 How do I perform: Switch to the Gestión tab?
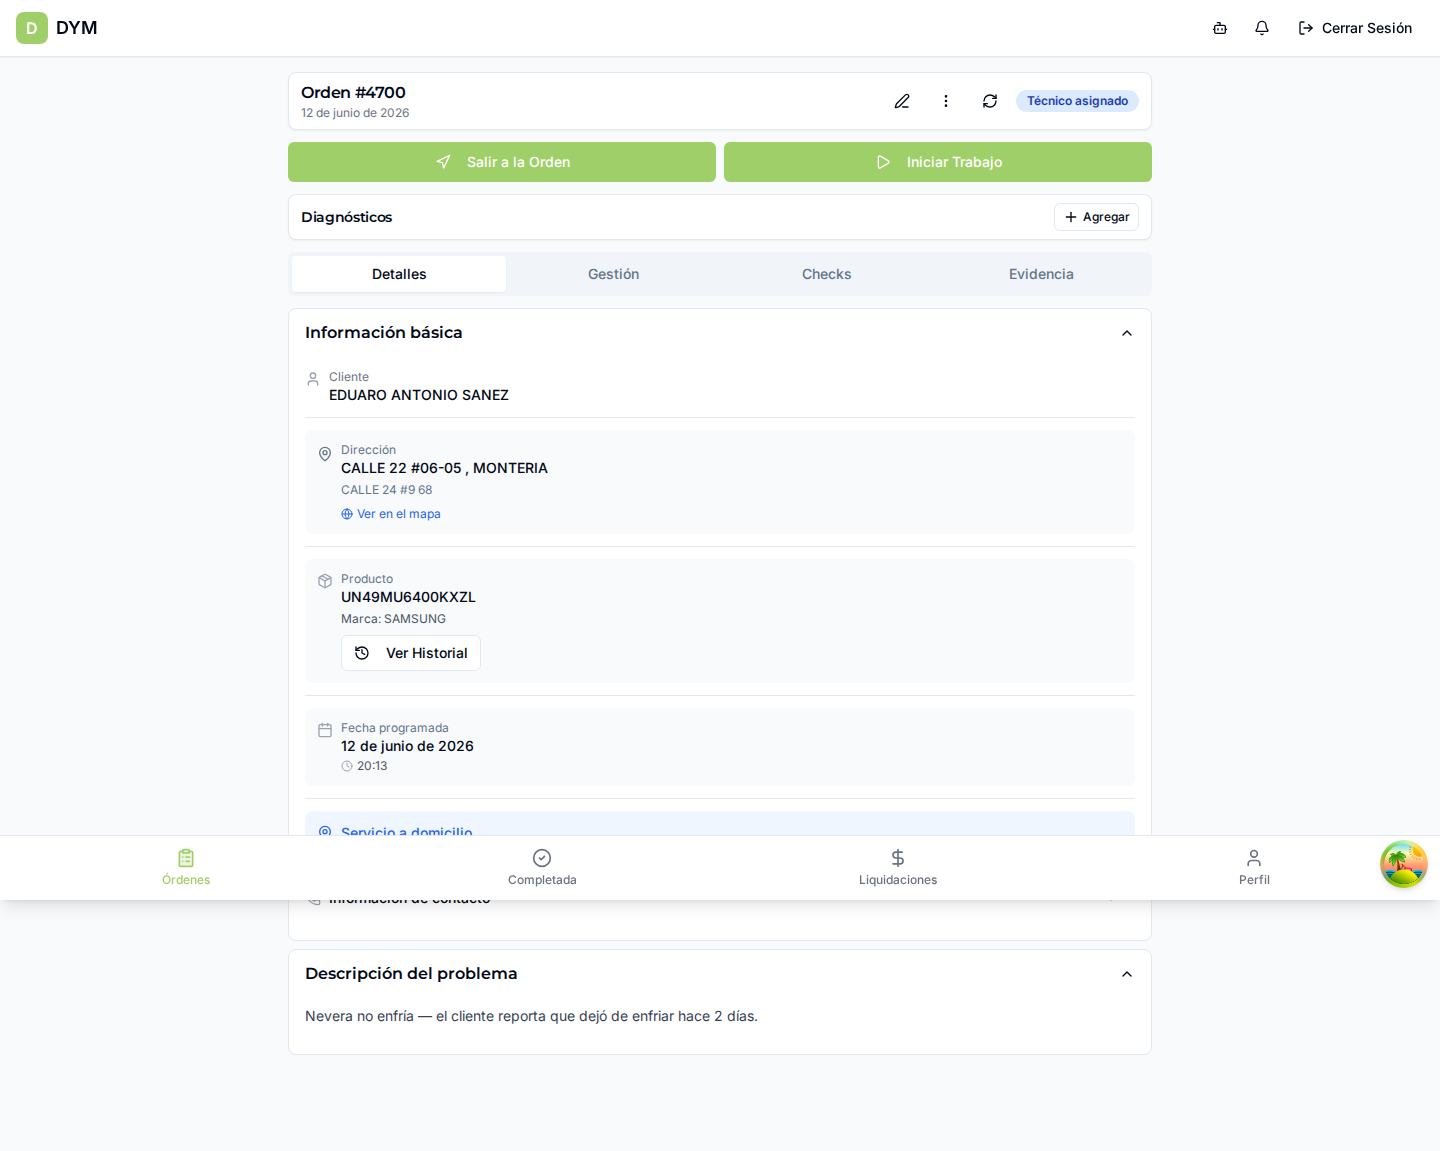613,274
